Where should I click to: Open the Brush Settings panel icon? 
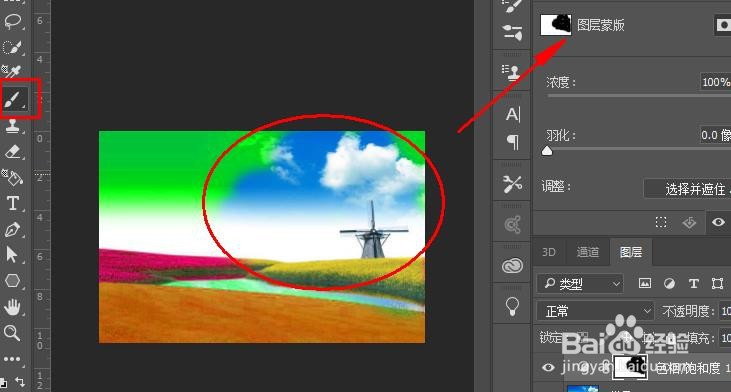coord(512,6)
